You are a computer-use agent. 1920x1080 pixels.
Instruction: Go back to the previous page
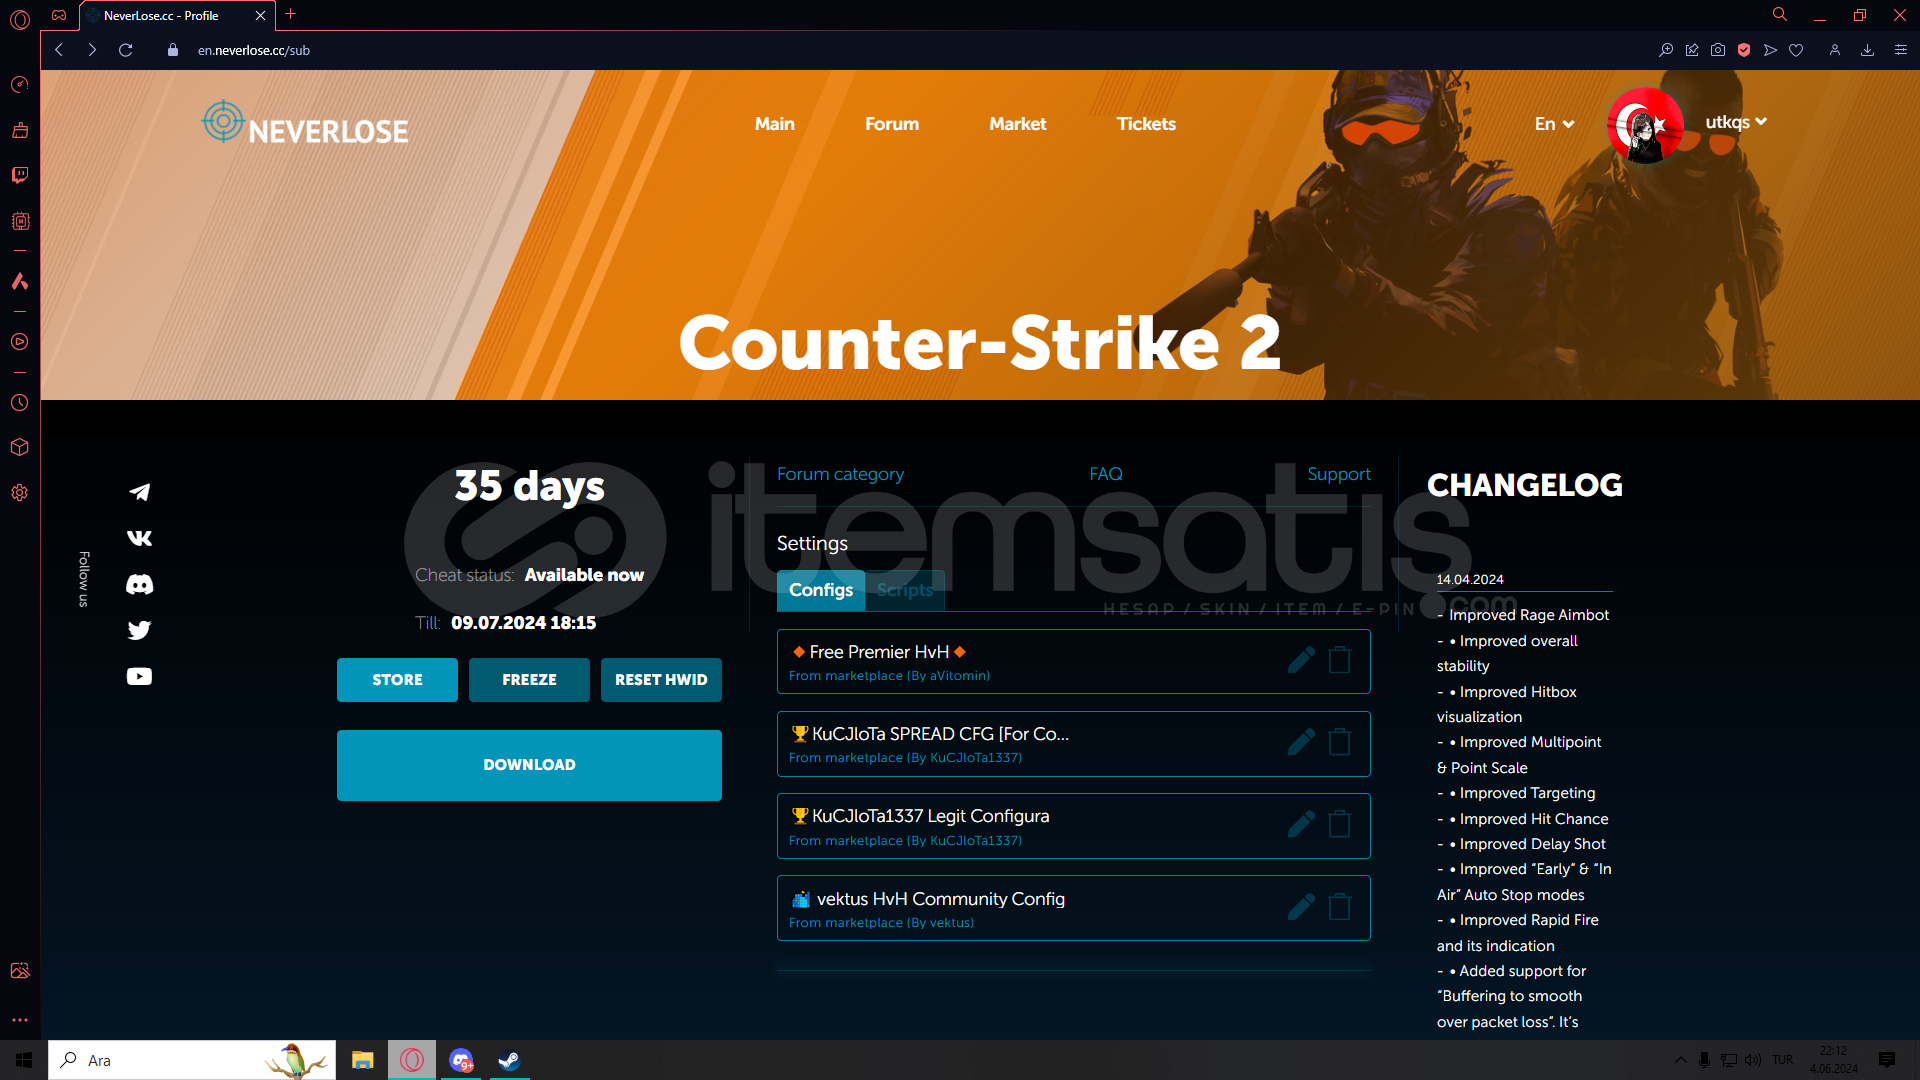[59, 50]
